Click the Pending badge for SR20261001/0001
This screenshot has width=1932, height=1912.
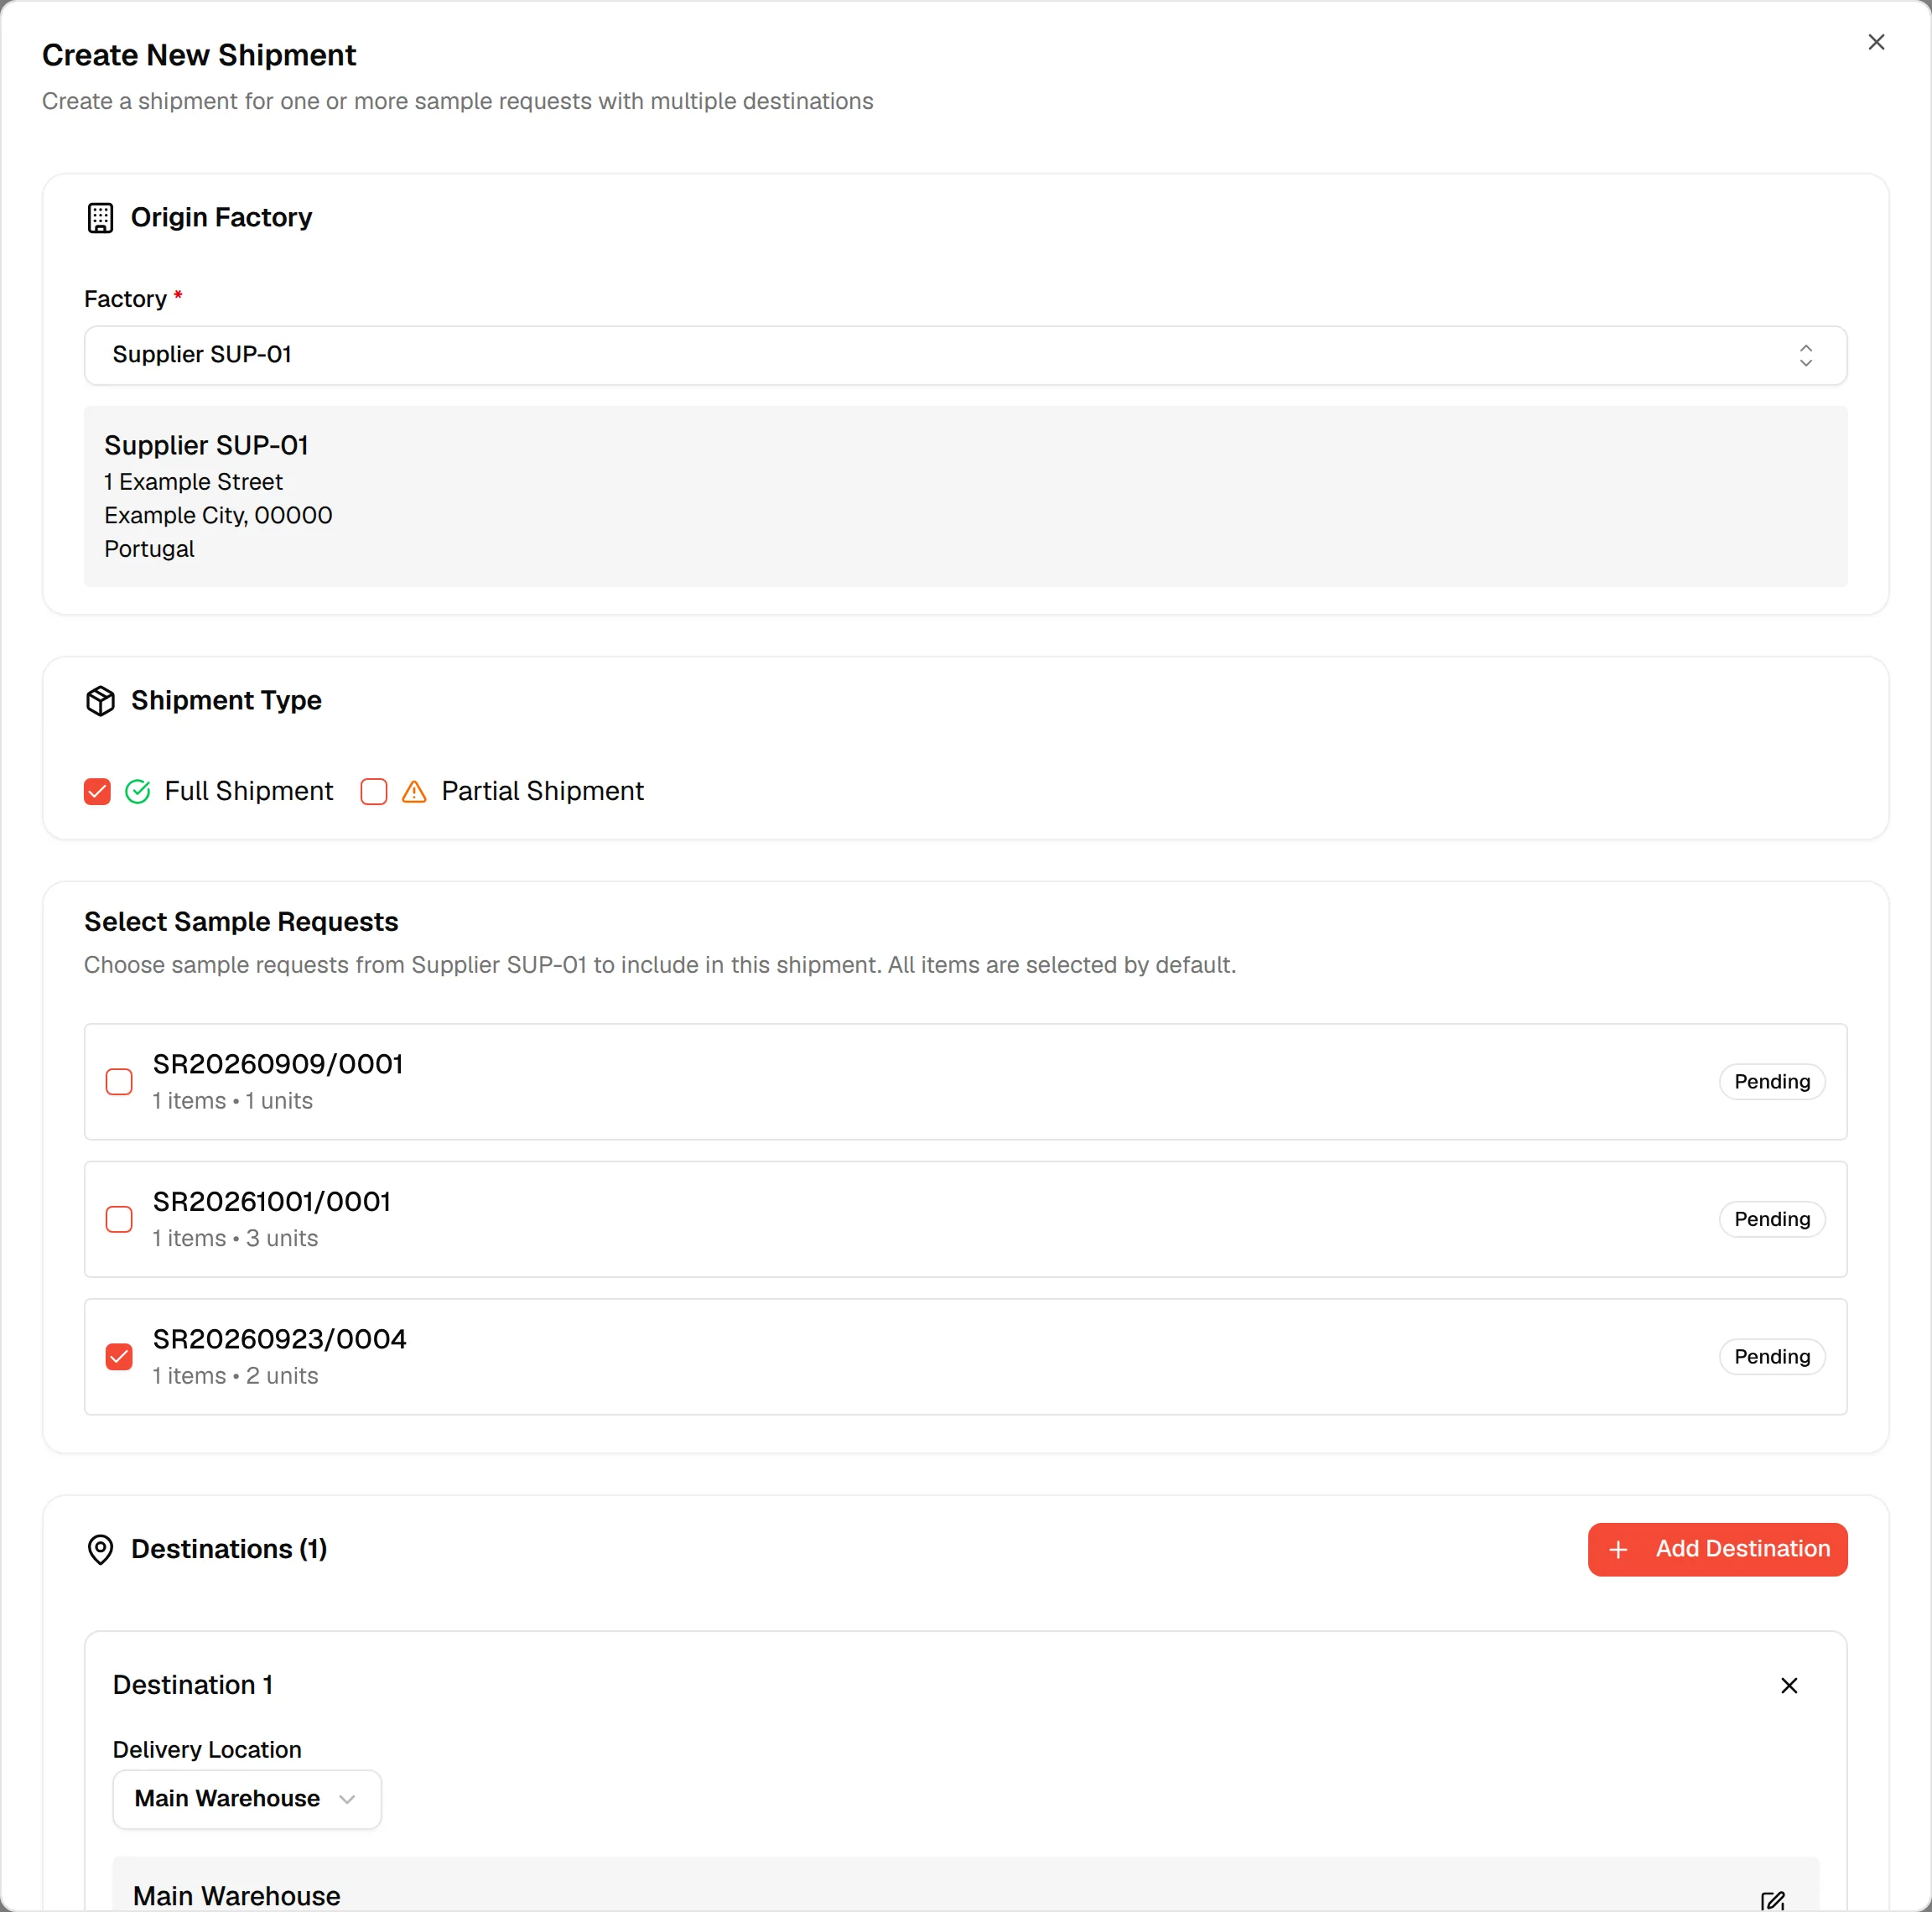pos(1772,1219)
